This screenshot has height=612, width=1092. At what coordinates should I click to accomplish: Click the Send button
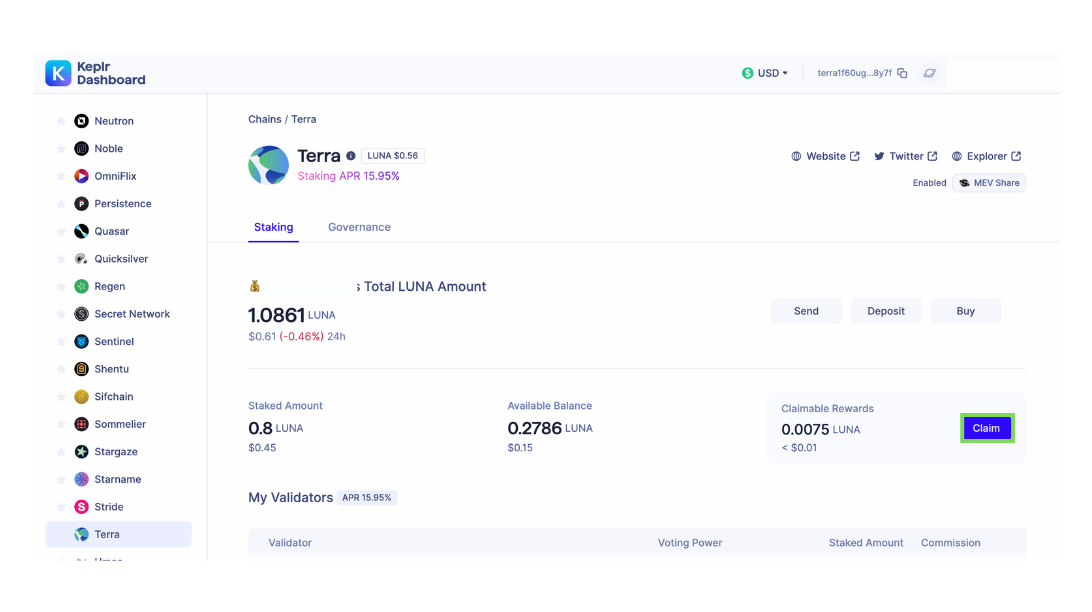tap(806, 311)
